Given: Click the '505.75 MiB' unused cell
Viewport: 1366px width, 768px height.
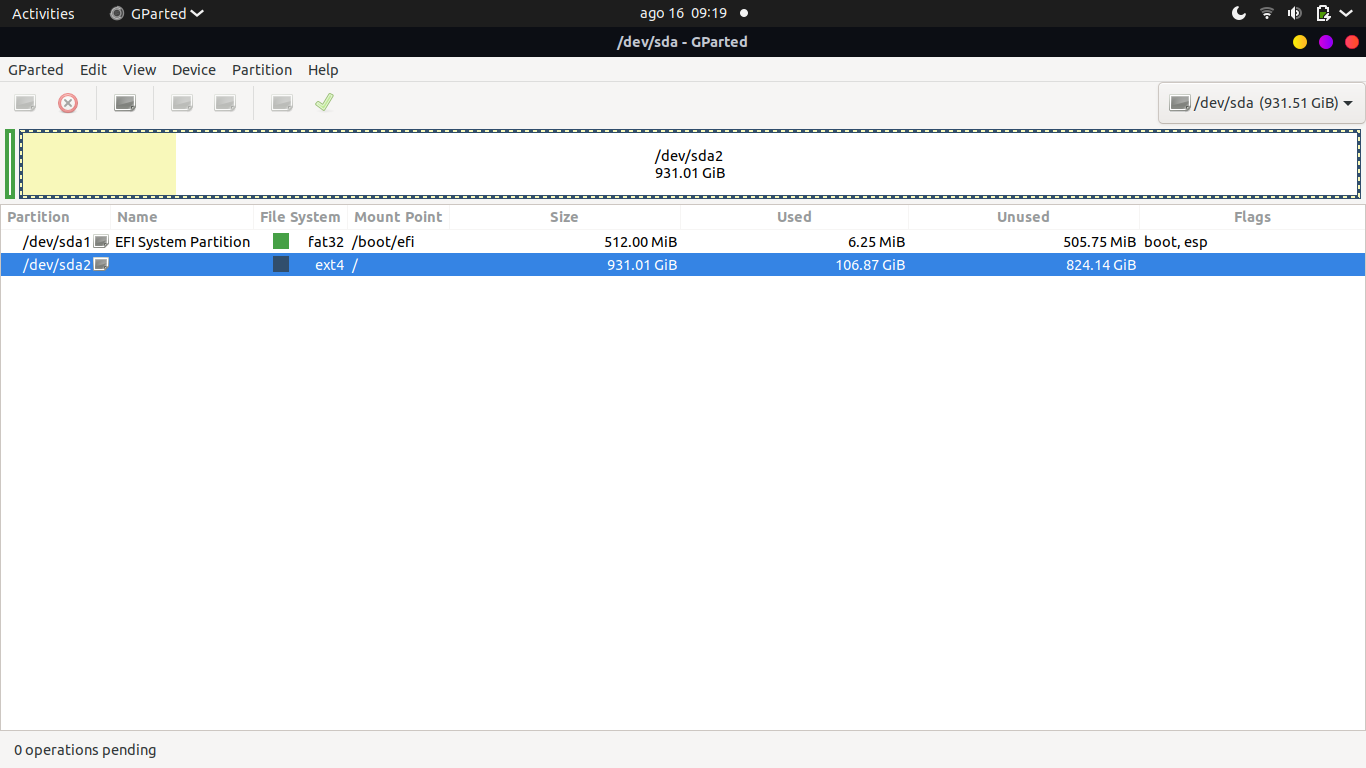Looking at the screenshot, I should coord(1100,242).
